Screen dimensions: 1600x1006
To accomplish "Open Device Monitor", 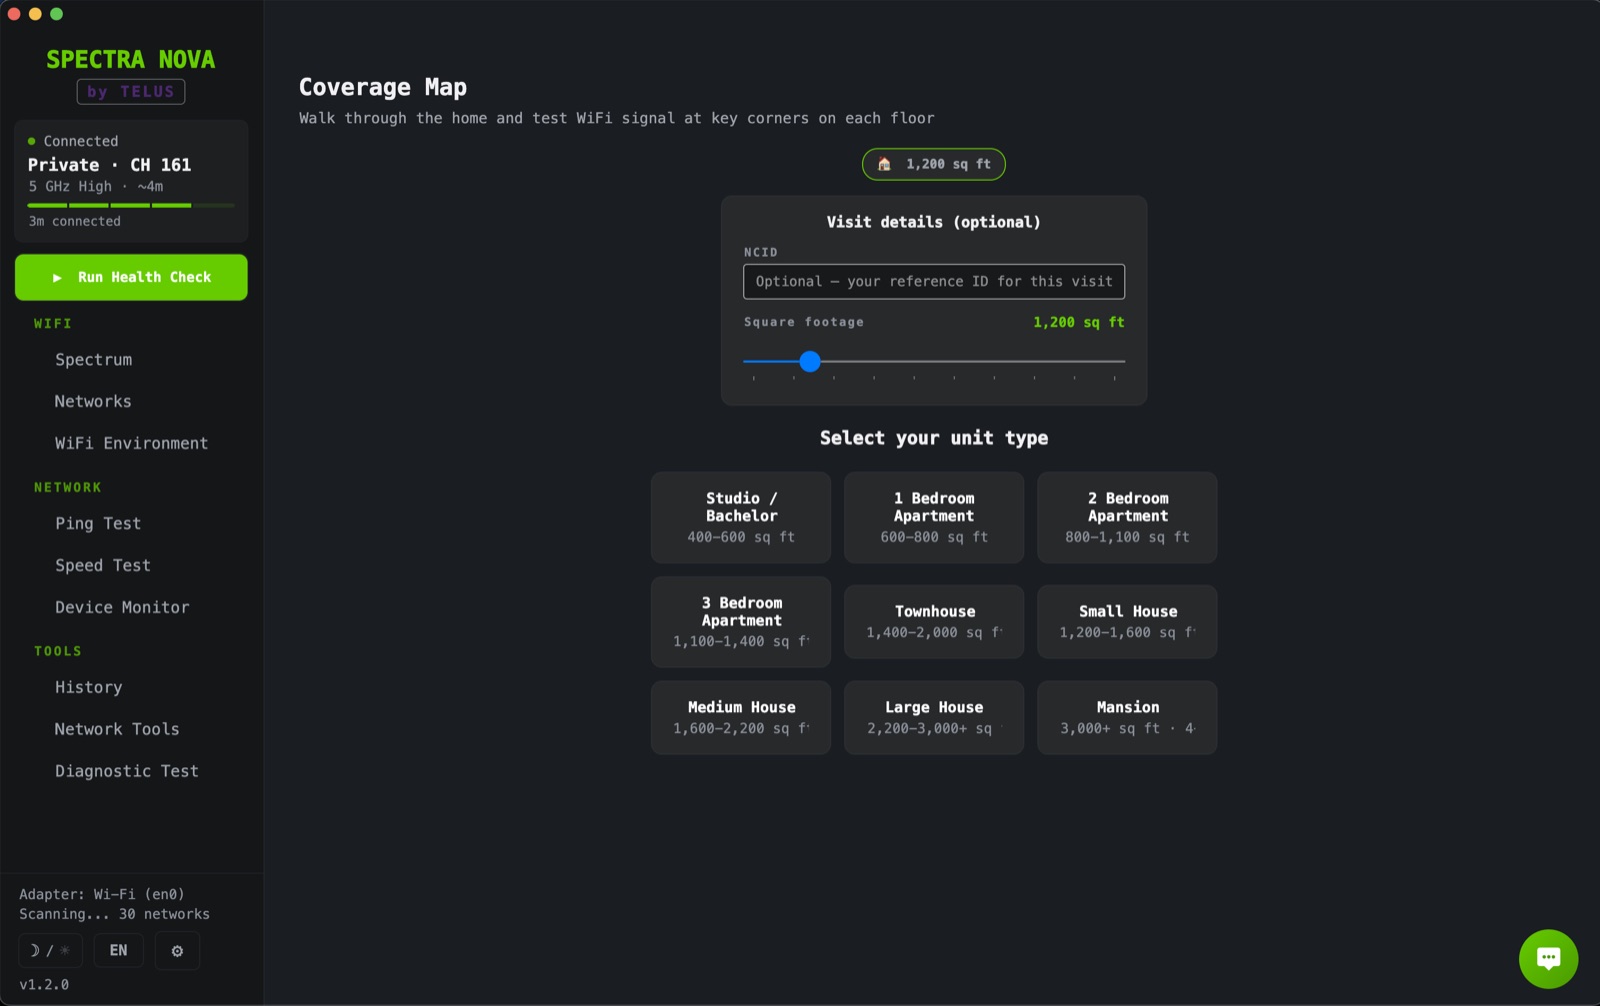I will point(122,607).
